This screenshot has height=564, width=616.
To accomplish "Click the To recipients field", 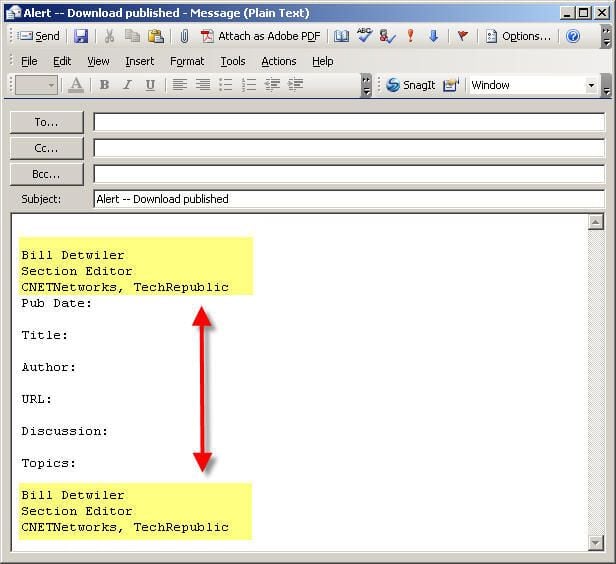I will [349, 122].
